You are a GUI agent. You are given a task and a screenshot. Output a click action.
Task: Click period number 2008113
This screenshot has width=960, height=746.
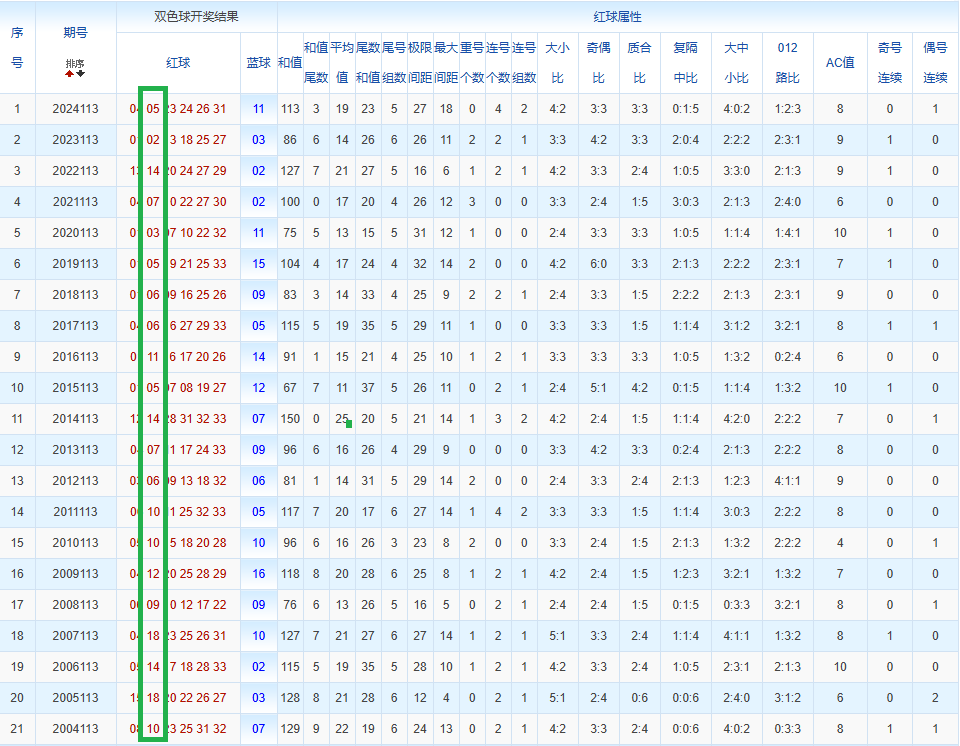point(75,605)
